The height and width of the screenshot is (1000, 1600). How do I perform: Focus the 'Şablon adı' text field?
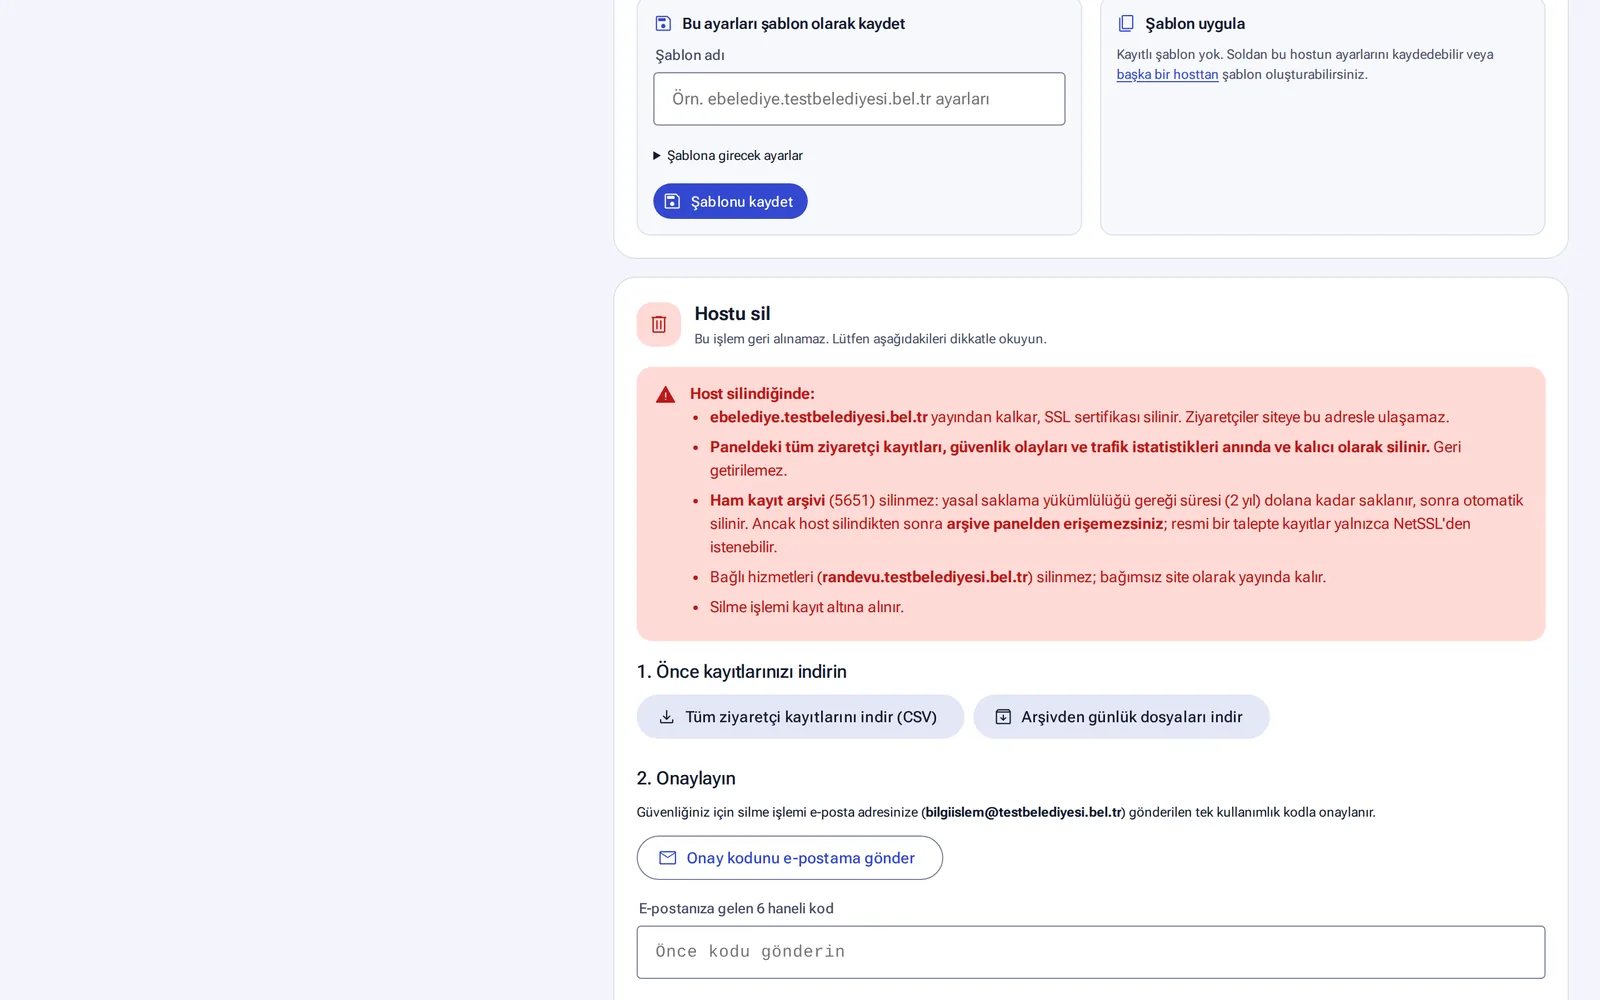point(859,99)
